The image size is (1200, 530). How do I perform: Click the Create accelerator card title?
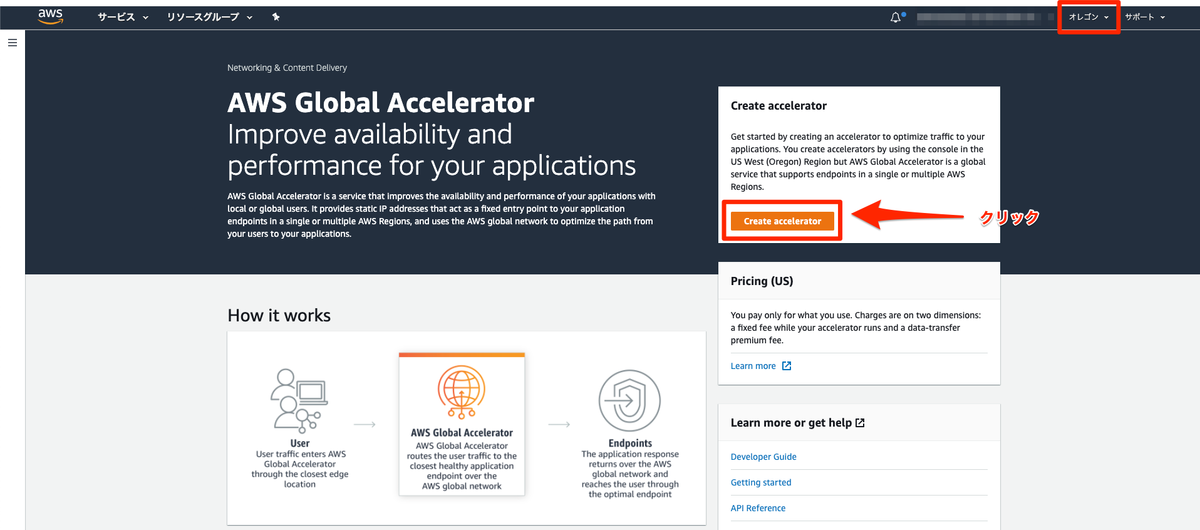point(779,105)
